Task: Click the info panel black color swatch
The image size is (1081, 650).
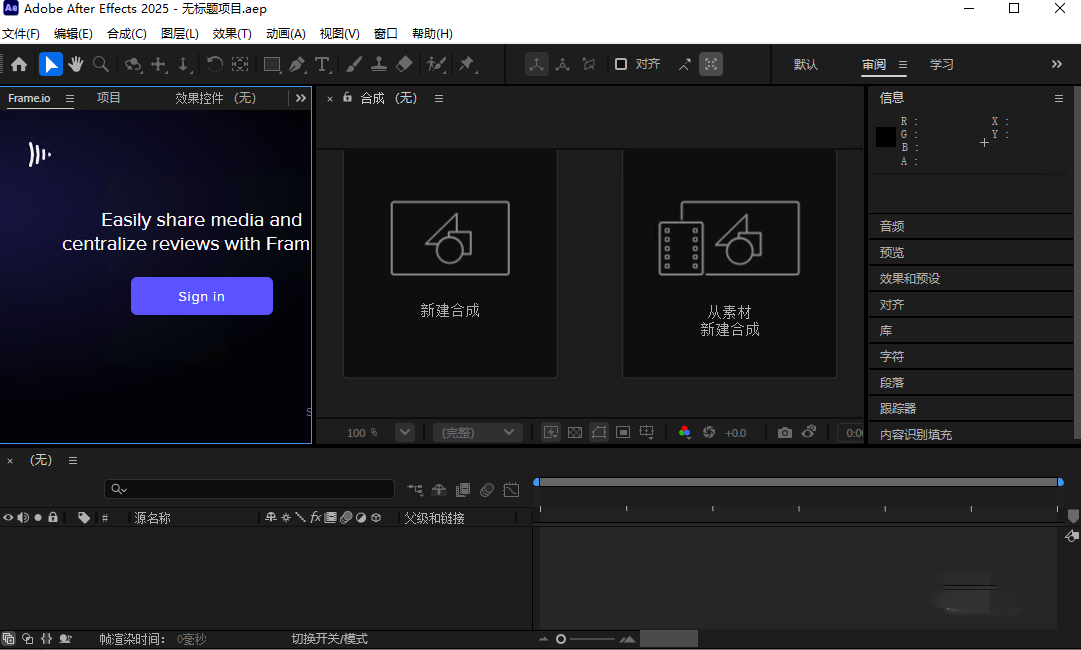Action: [x=886, y=136]
